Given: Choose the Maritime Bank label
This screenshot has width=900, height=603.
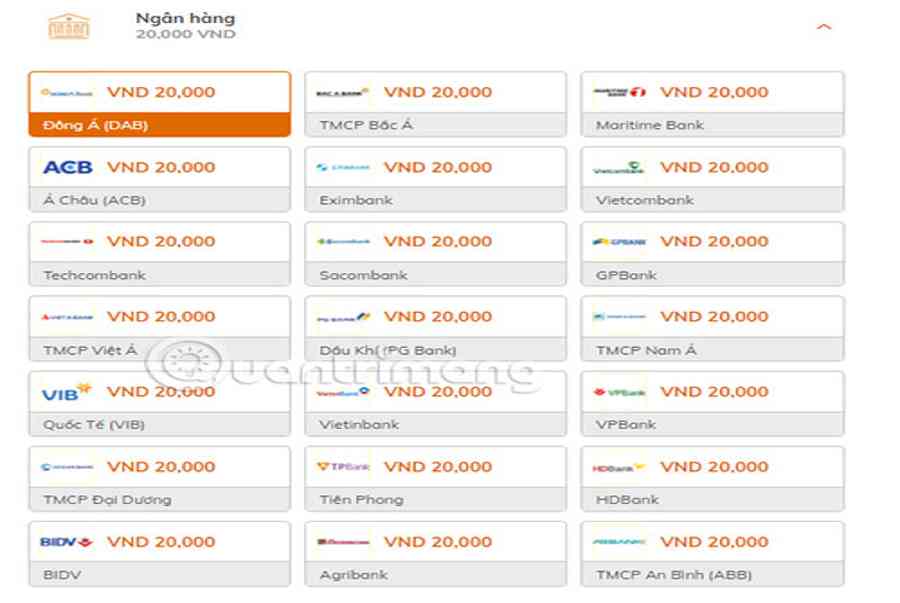Looking at the screenshot, I should click(650, 125).
